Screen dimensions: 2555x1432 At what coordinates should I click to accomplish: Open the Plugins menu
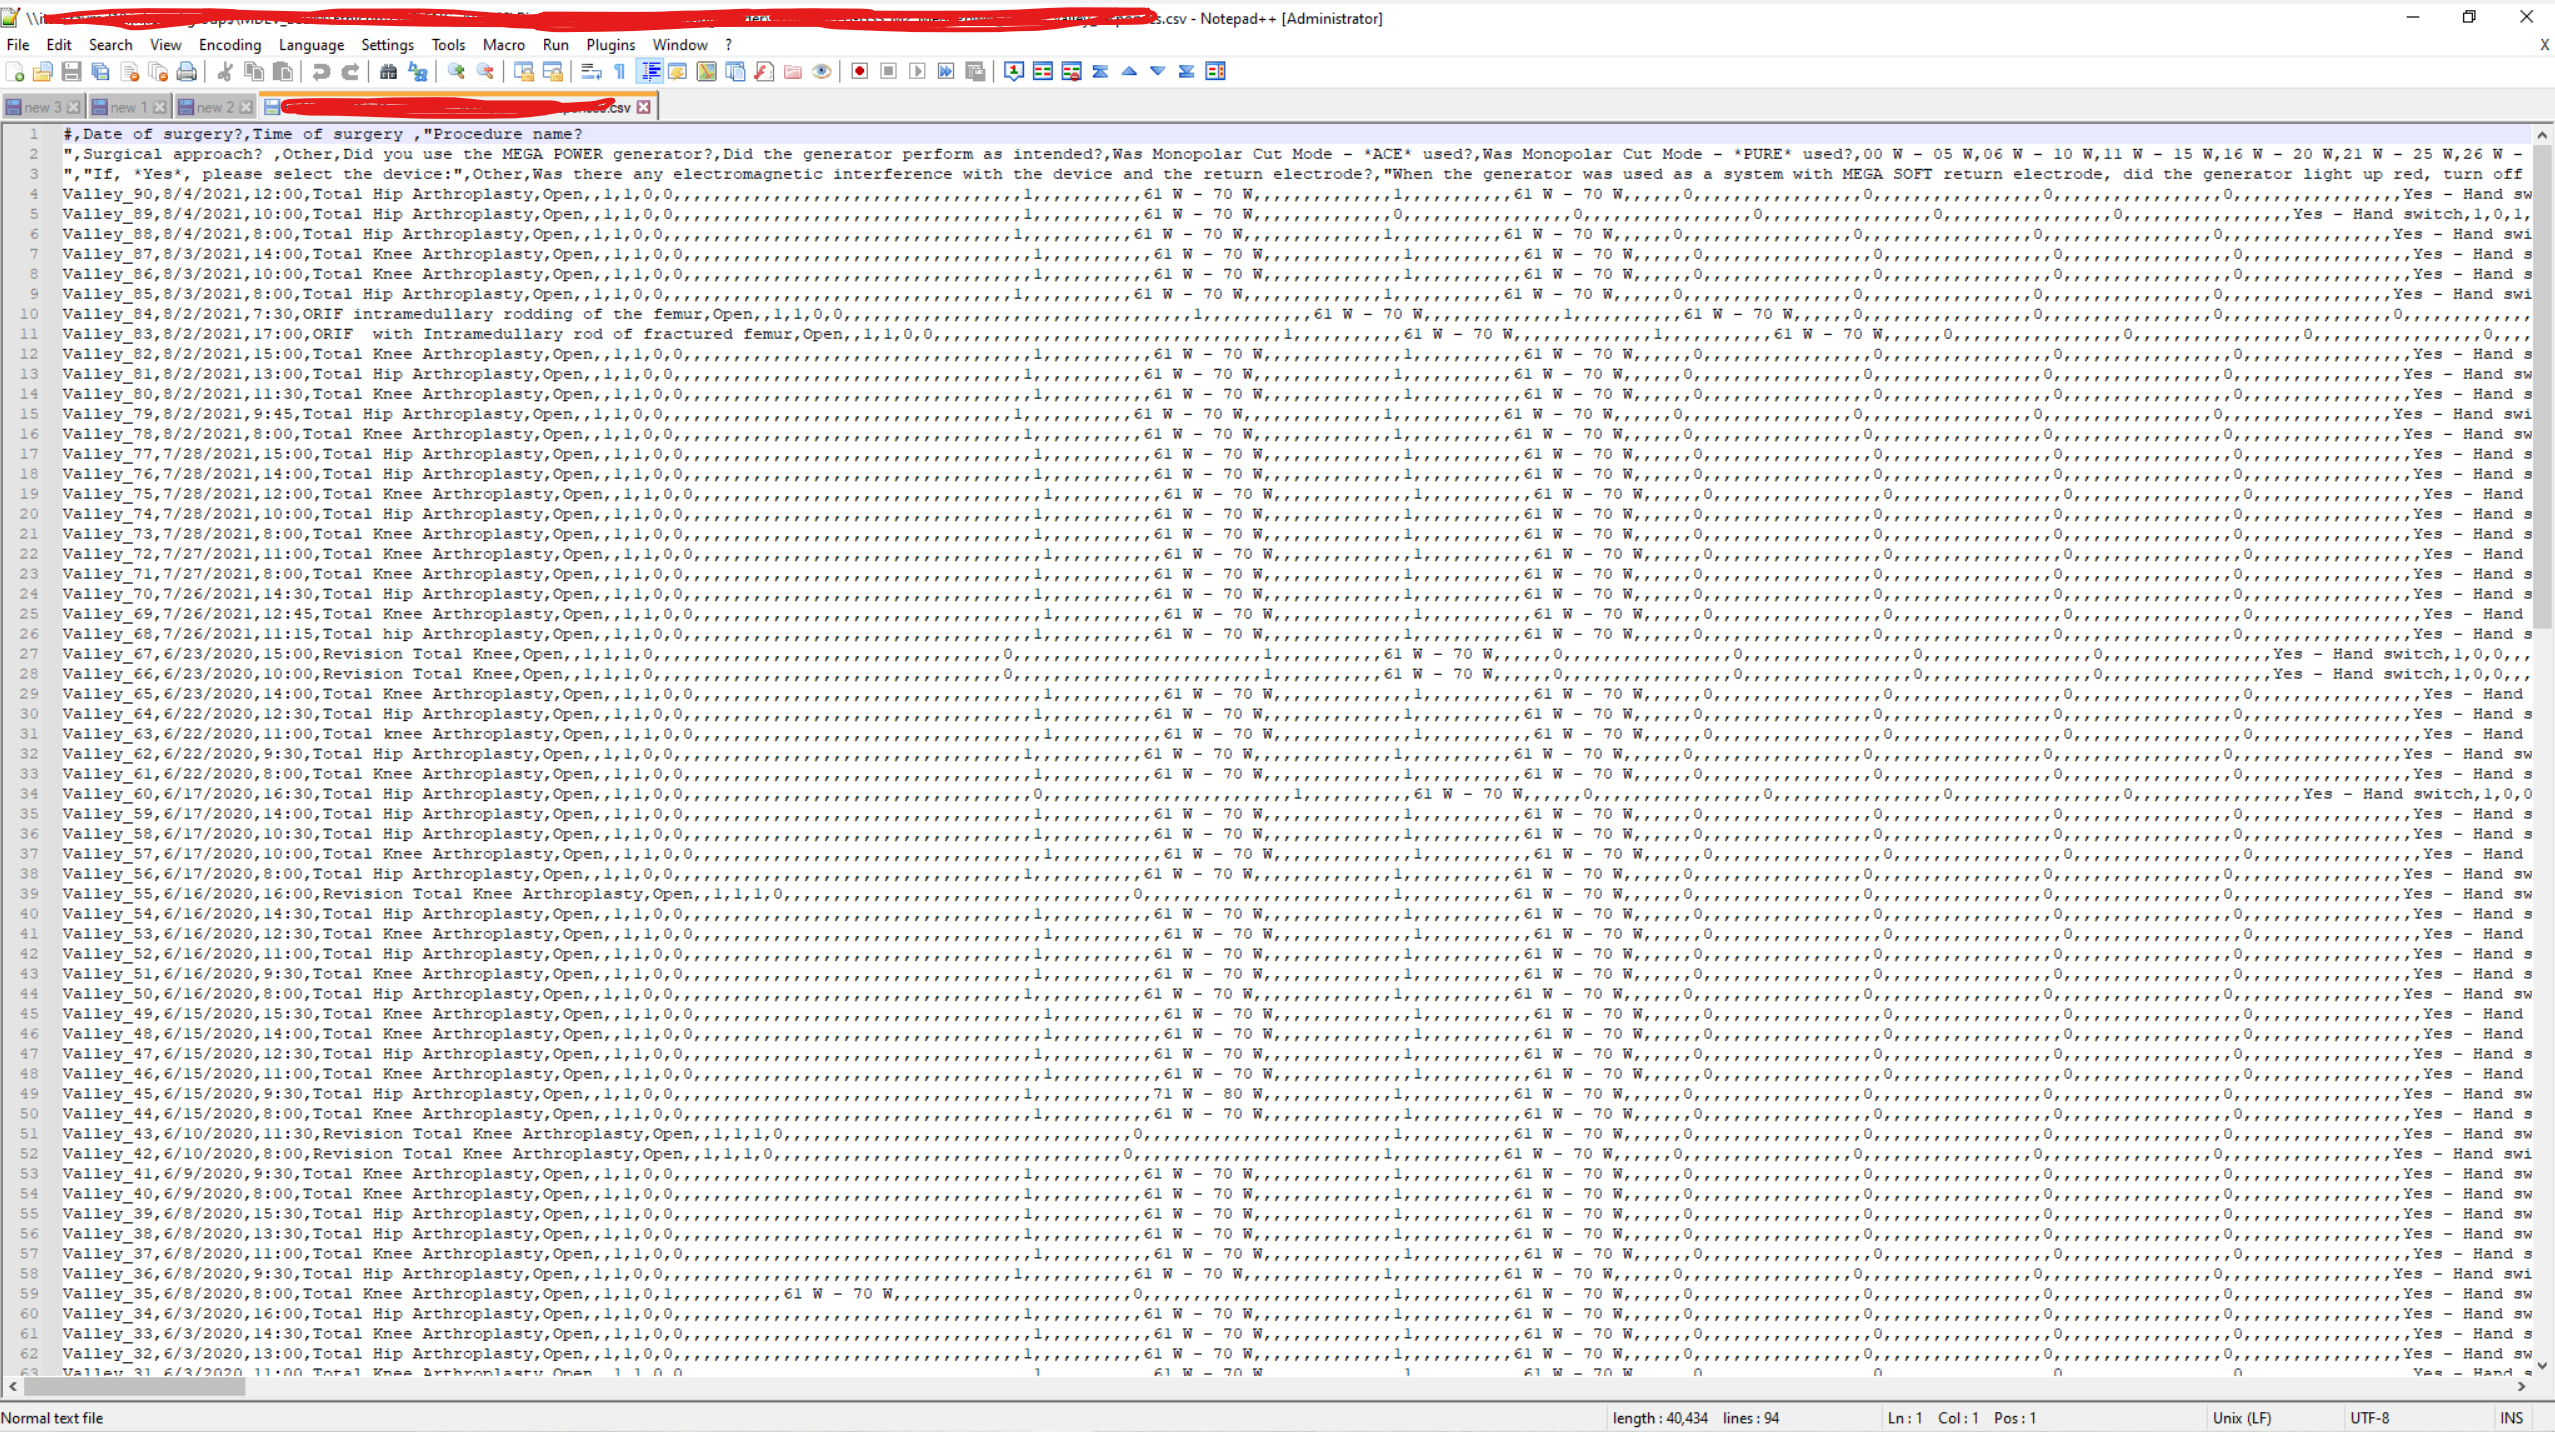[610, 45]
